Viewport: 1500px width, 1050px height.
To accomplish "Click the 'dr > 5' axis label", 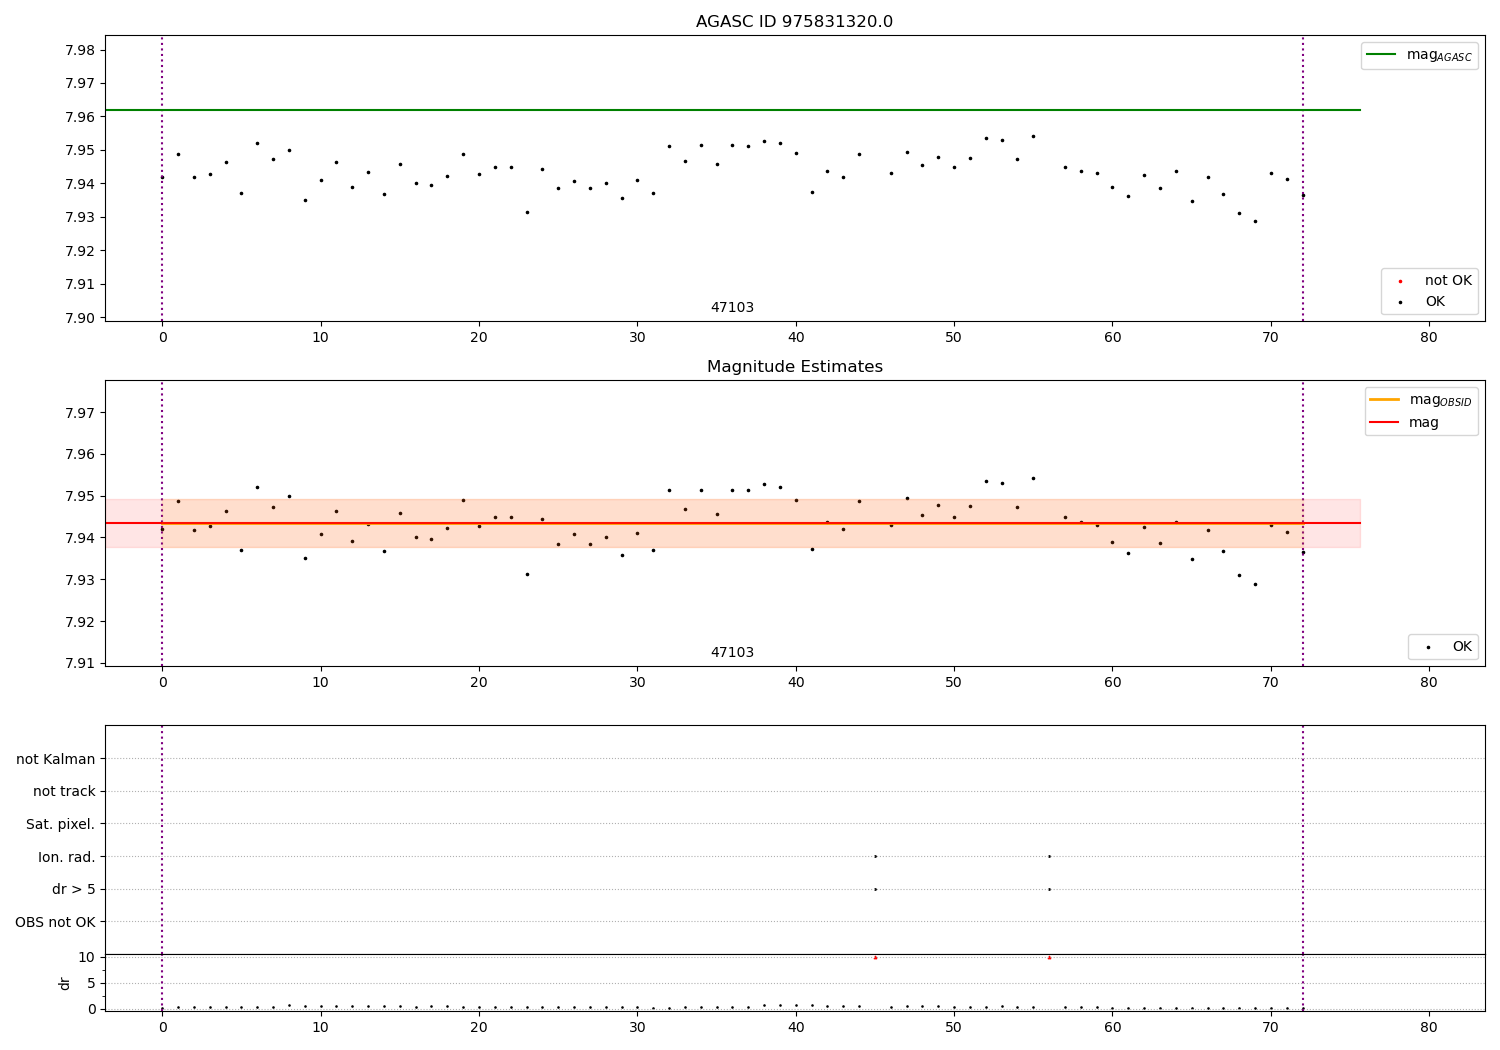I will pos(74,889).
